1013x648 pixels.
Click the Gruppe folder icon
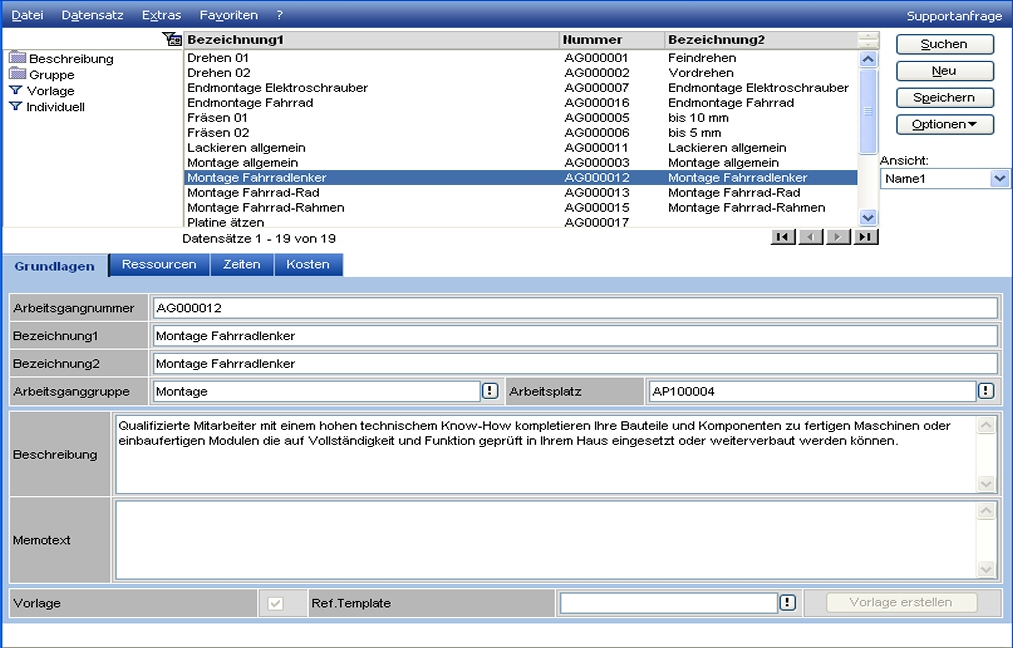(17, 74)
